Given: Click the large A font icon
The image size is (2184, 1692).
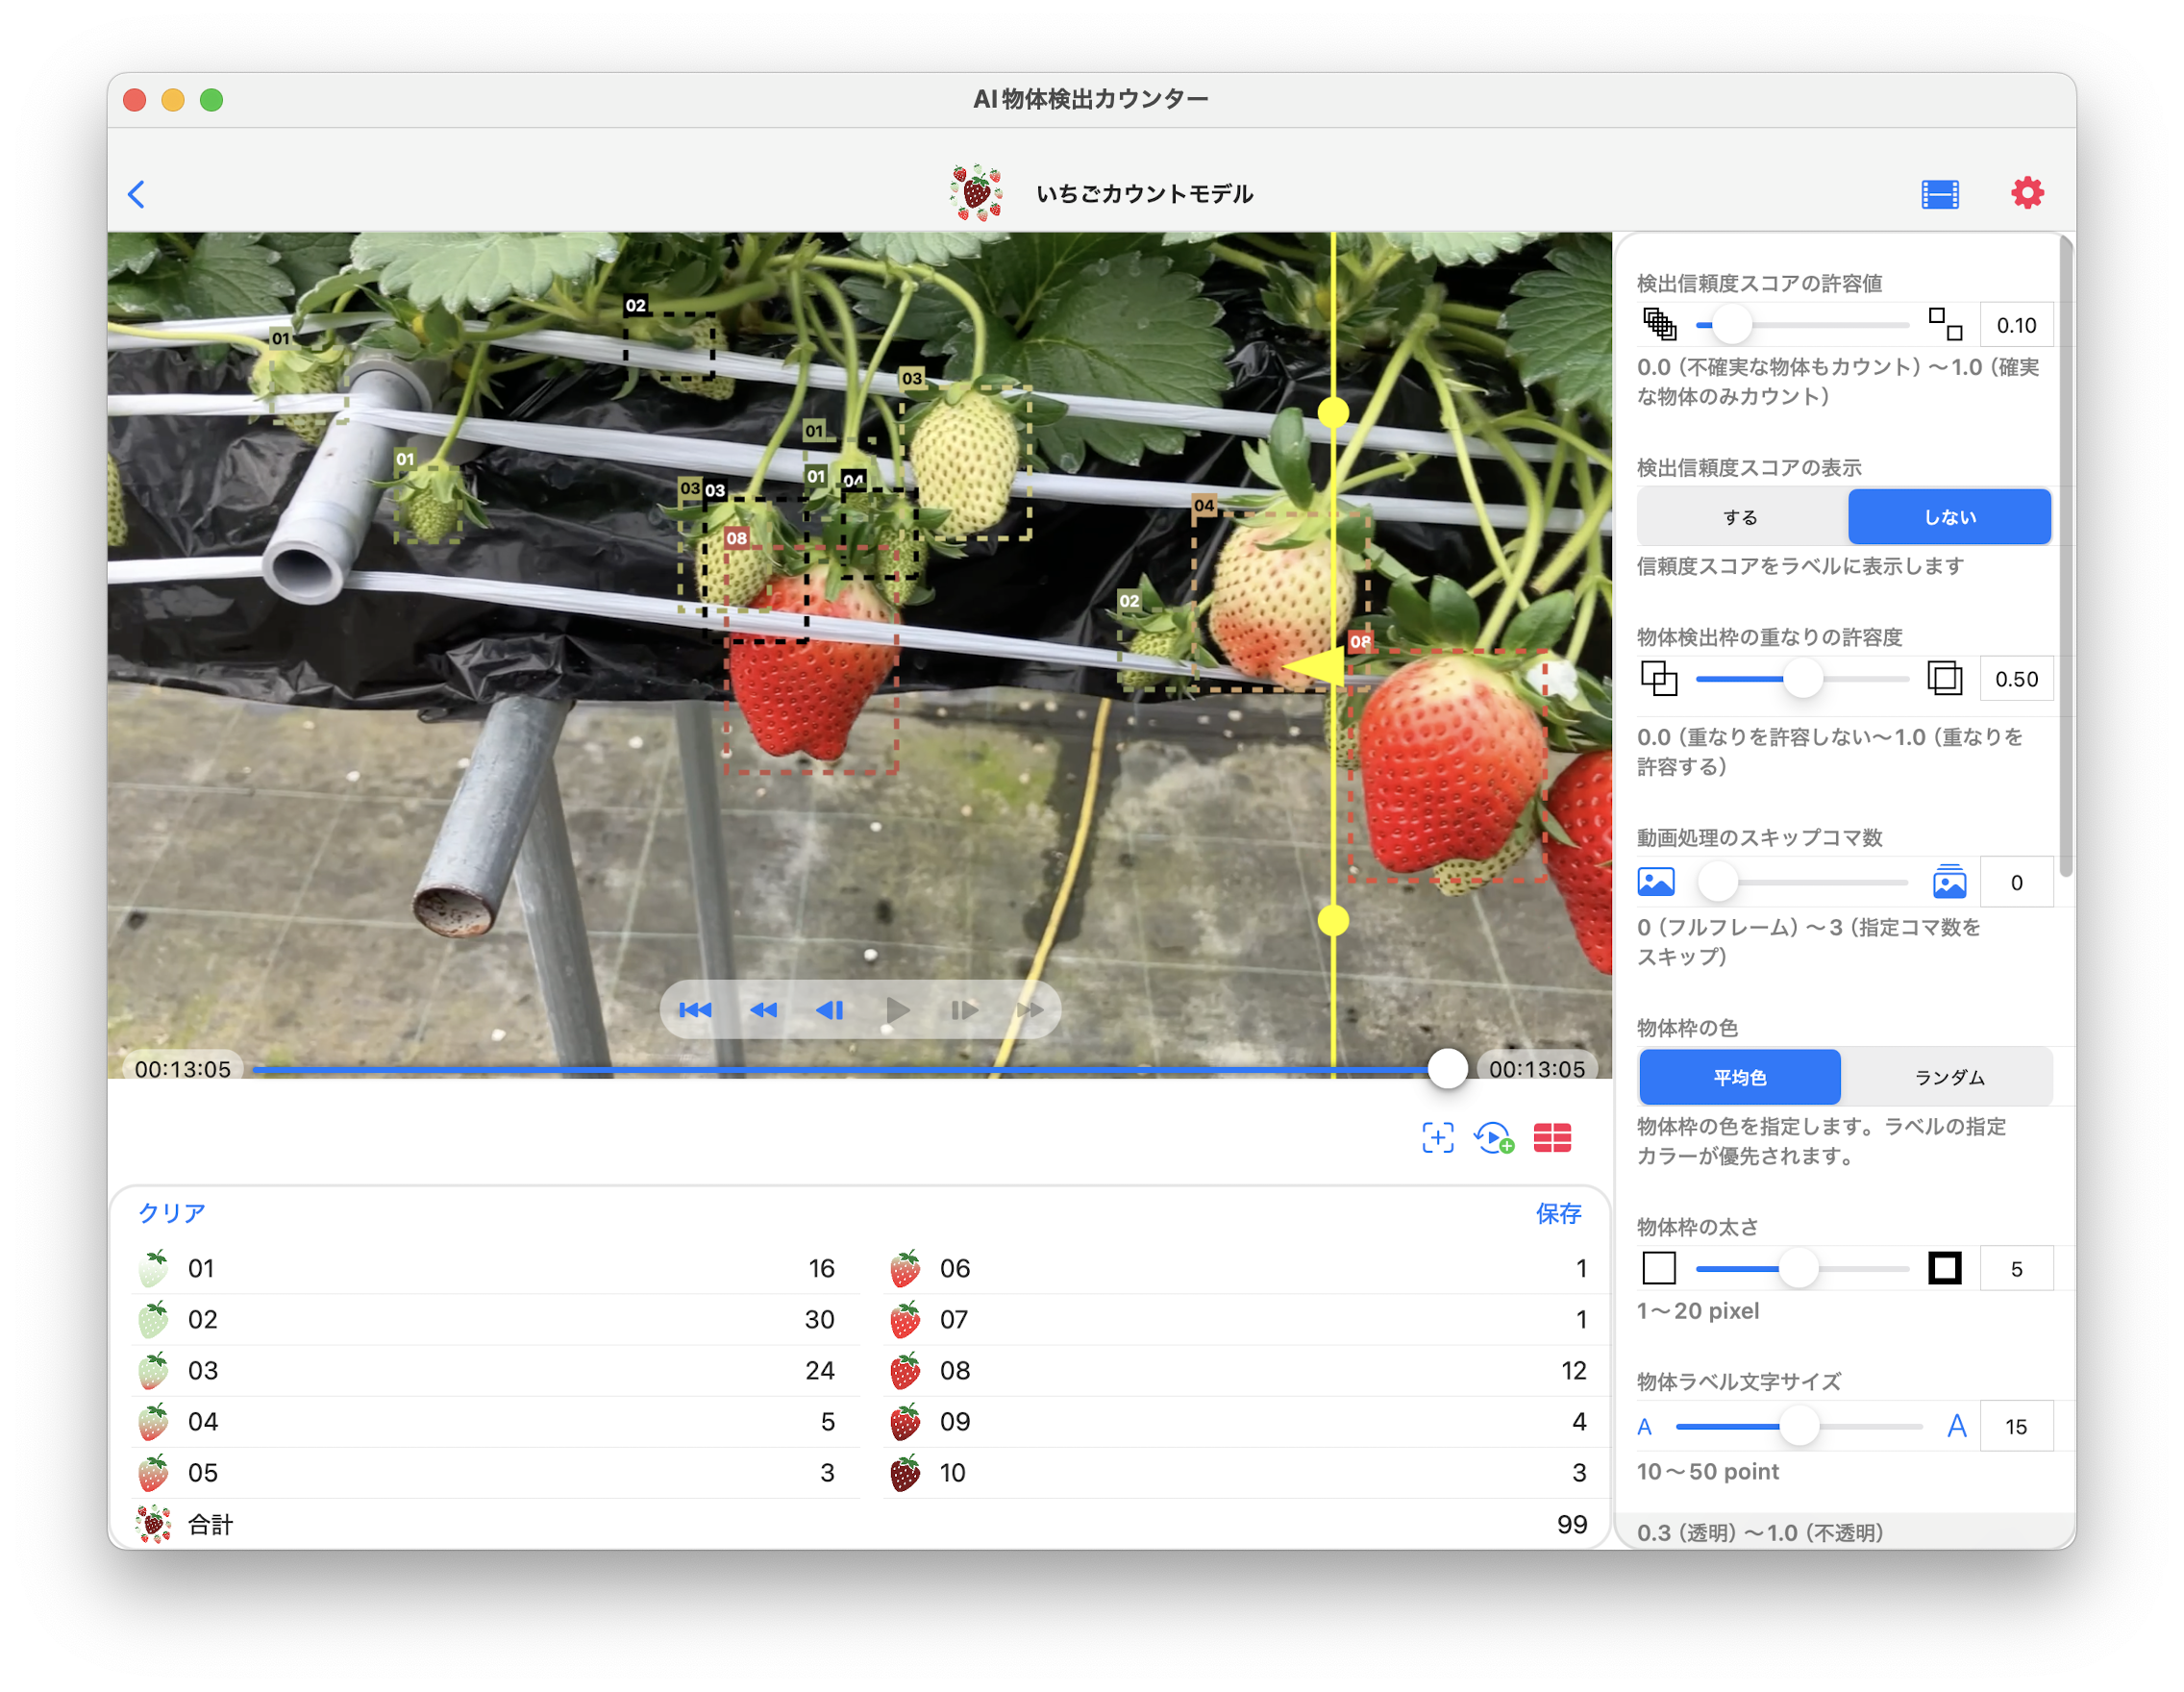Looking at the screenshot, I should (x=1956, y=1426).
